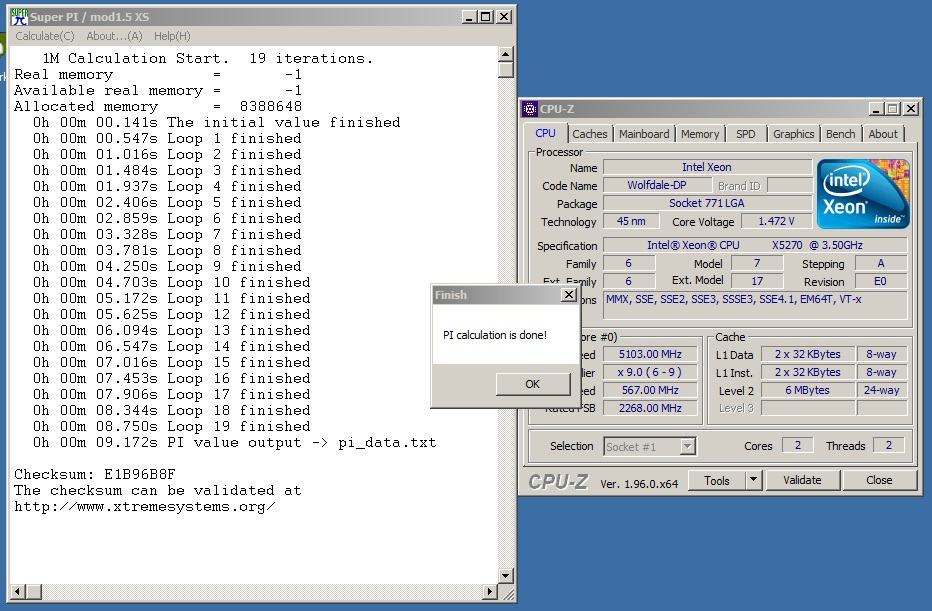Switch to the SPD tab in CPU-Z
This screenshot has height=611, width=932.
[x=745, y=134]
